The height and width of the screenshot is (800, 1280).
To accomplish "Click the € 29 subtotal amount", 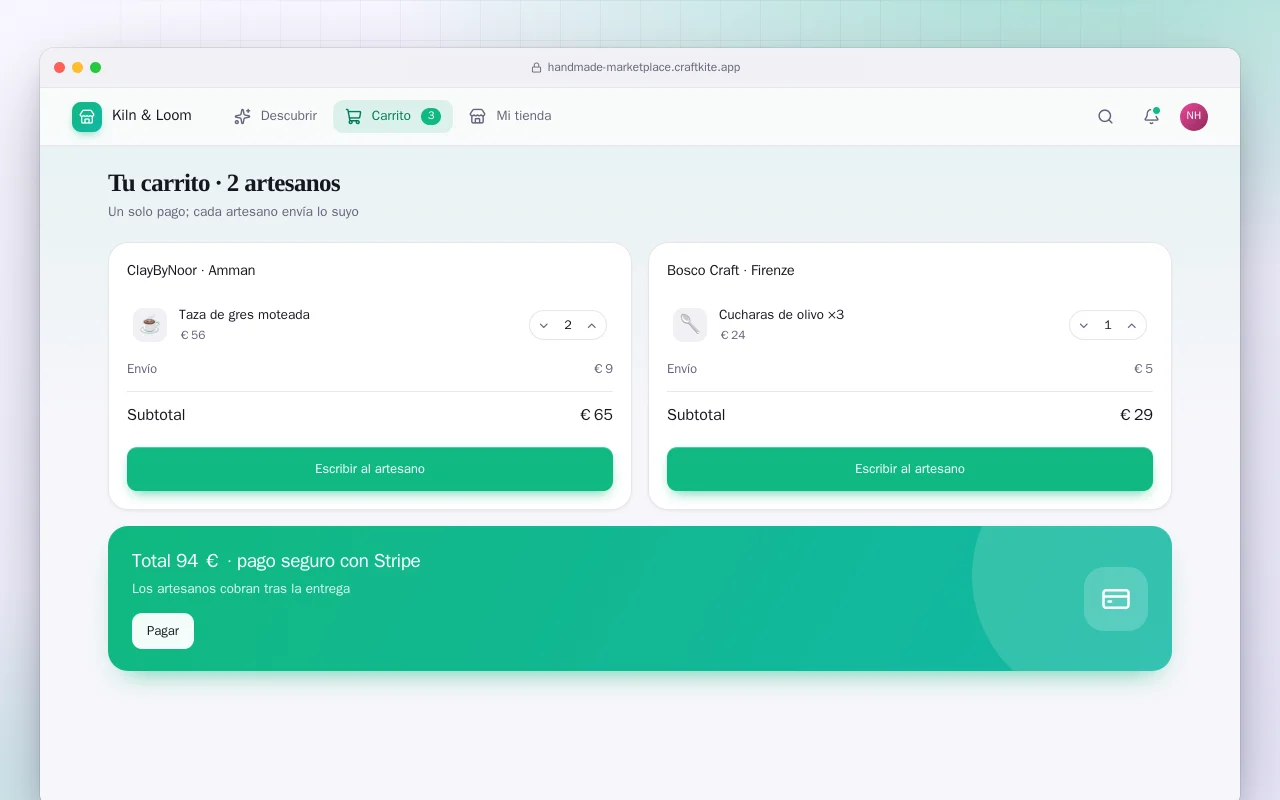I will [1136, 415].
